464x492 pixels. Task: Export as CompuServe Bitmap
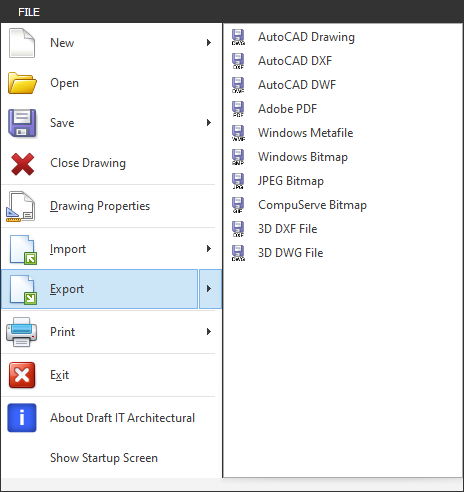343,205
